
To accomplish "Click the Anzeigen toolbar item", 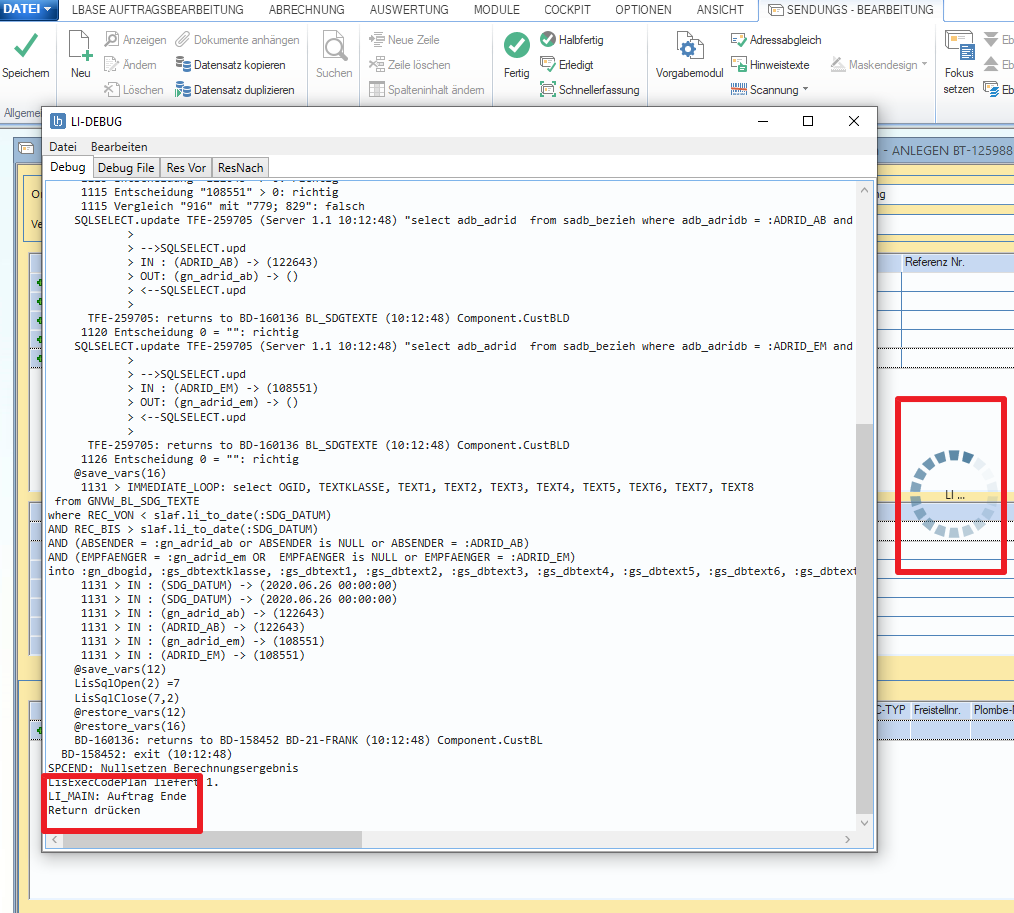I will pos(135,40).
